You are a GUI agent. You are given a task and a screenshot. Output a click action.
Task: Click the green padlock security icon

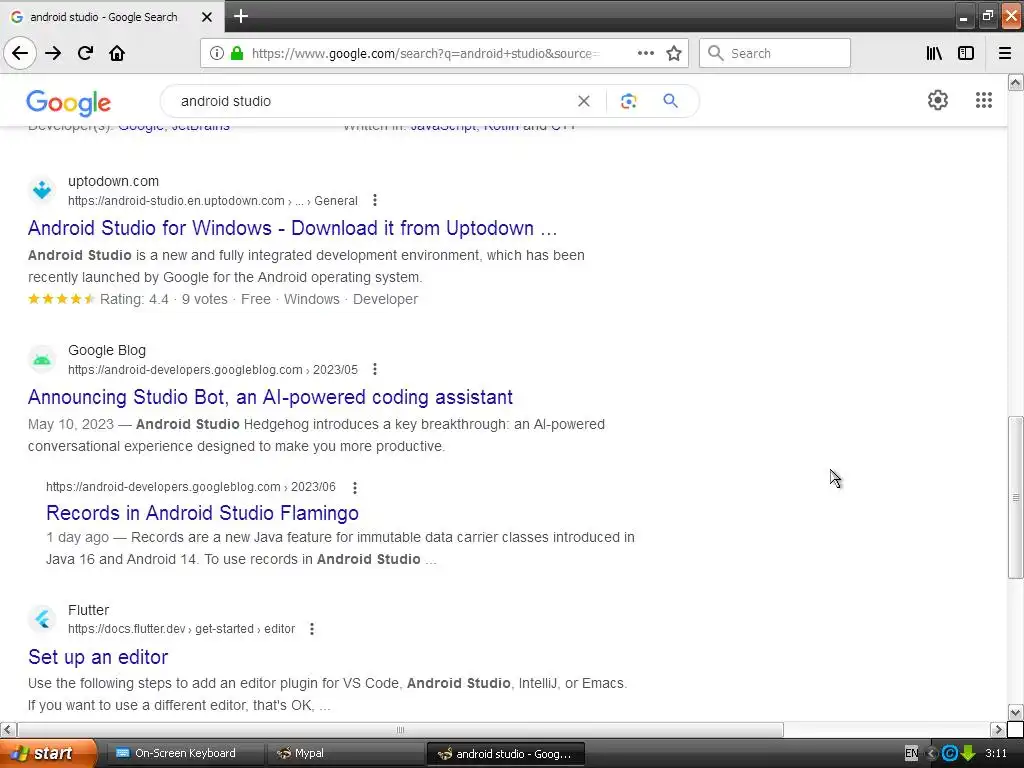pyautogui.click(x=237, y=53)
